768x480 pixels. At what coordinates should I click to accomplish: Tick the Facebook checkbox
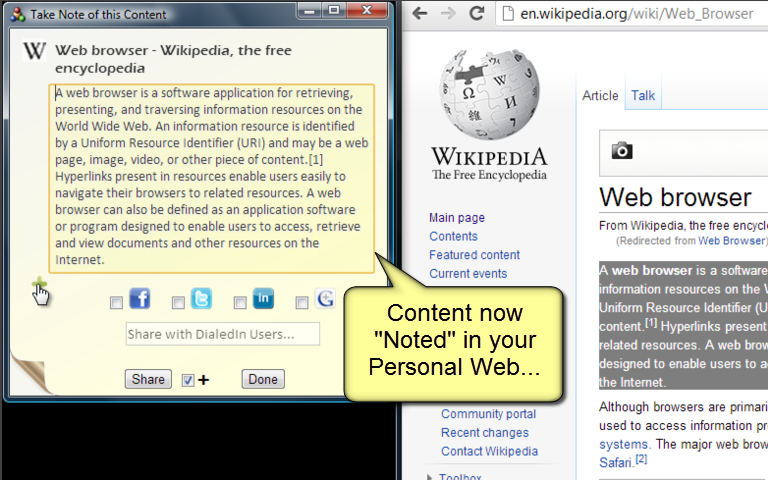click(116, 303)
